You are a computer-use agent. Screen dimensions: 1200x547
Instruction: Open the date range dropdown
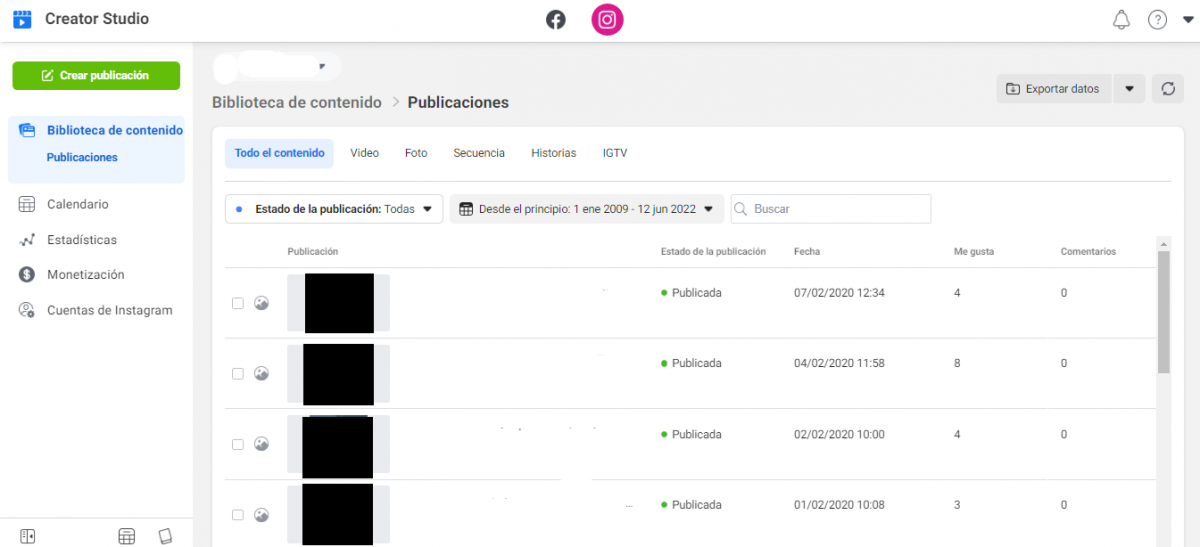(586, 209)
